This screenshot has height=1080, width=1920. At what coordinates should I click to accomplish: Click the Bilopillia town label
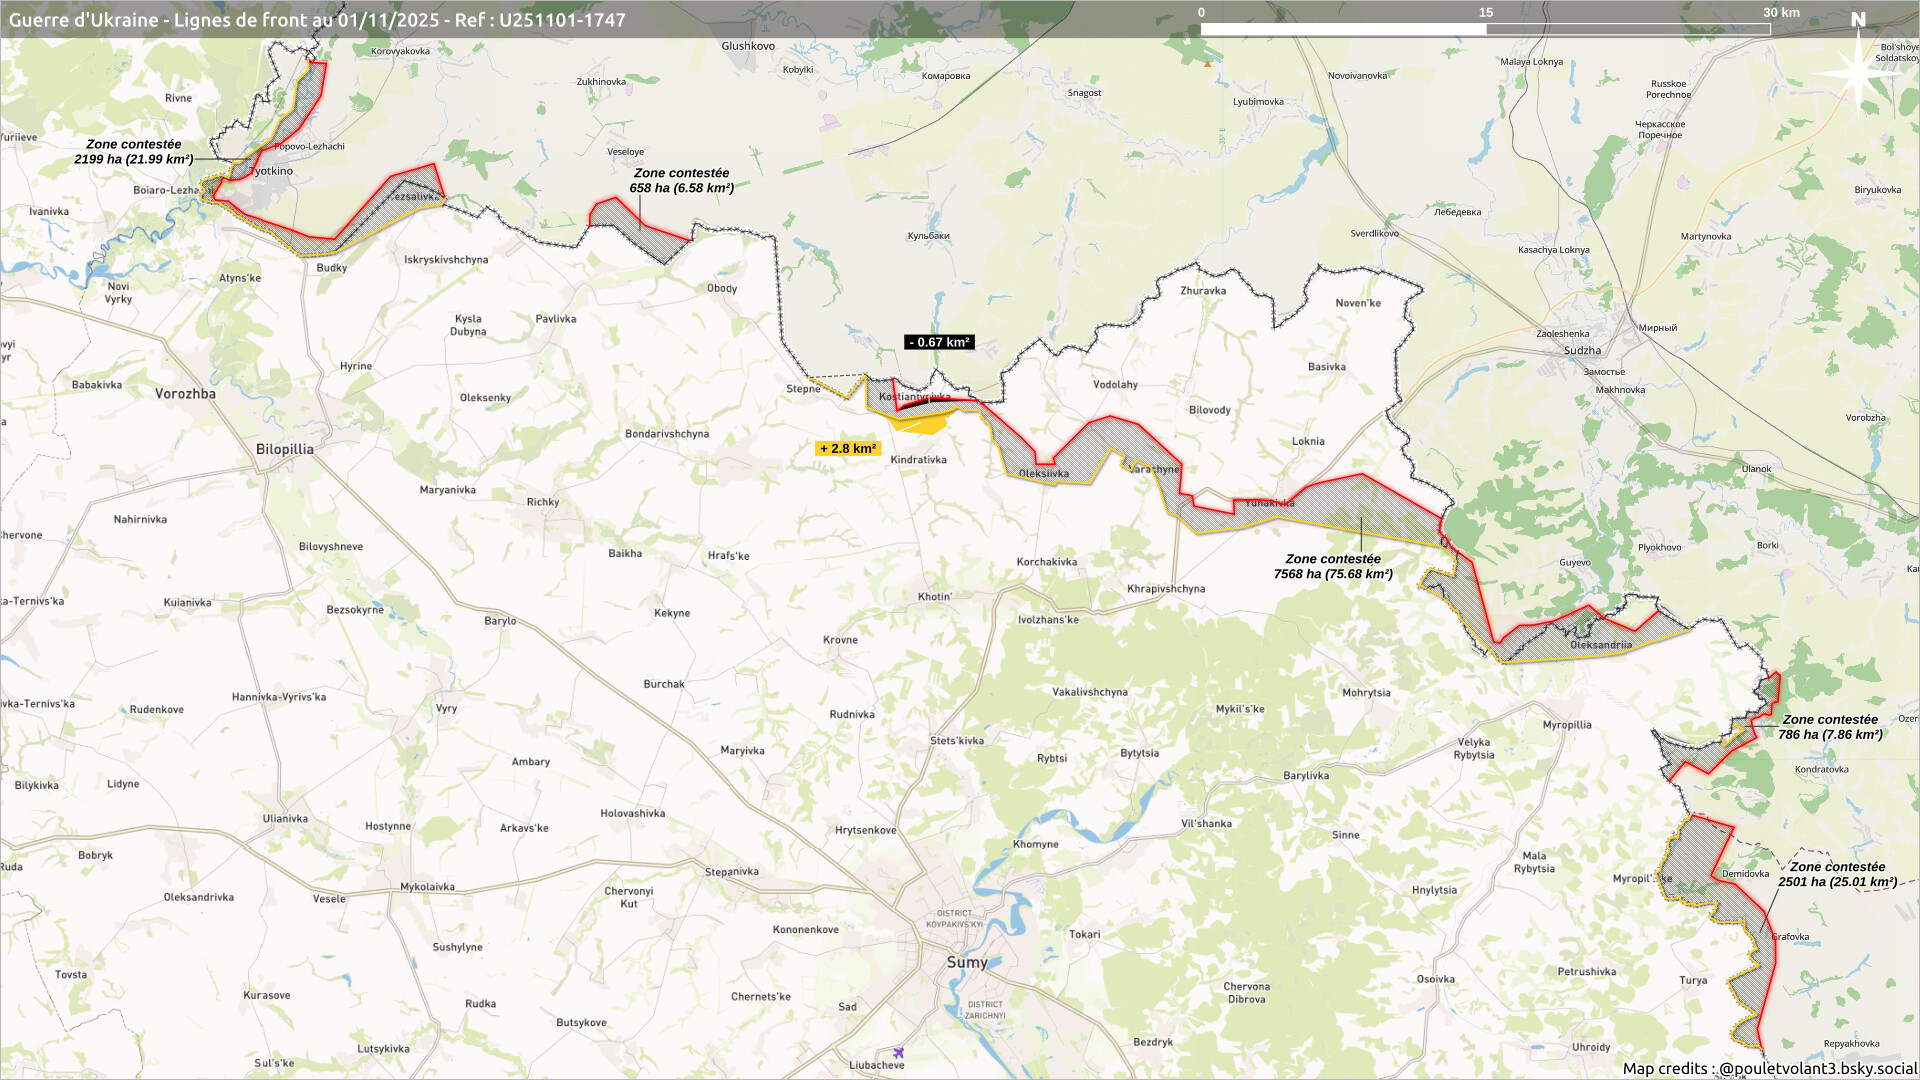pos(284,449)
